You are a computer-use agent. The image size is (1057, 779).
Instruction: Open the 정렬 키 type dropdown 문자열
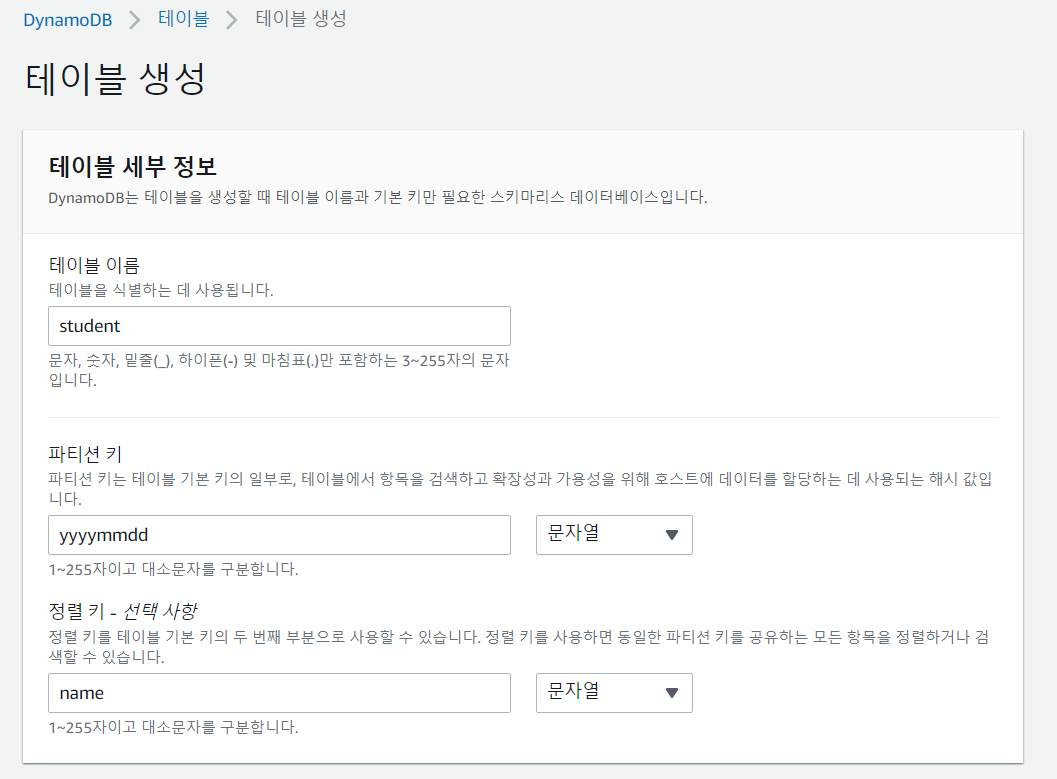614,693
